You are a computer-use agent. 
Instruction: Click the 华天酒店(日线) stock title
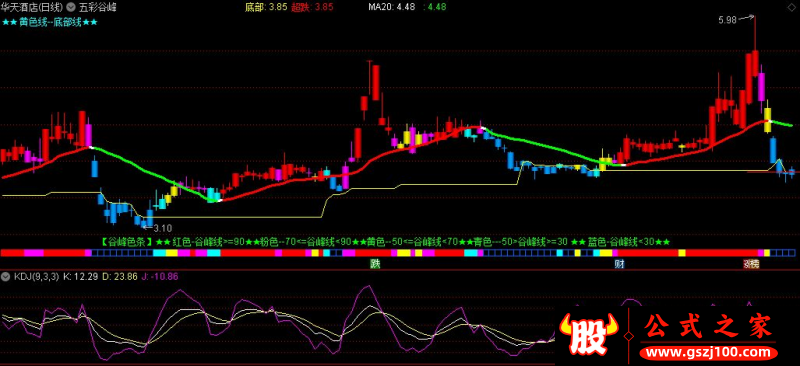click(33, 8)
